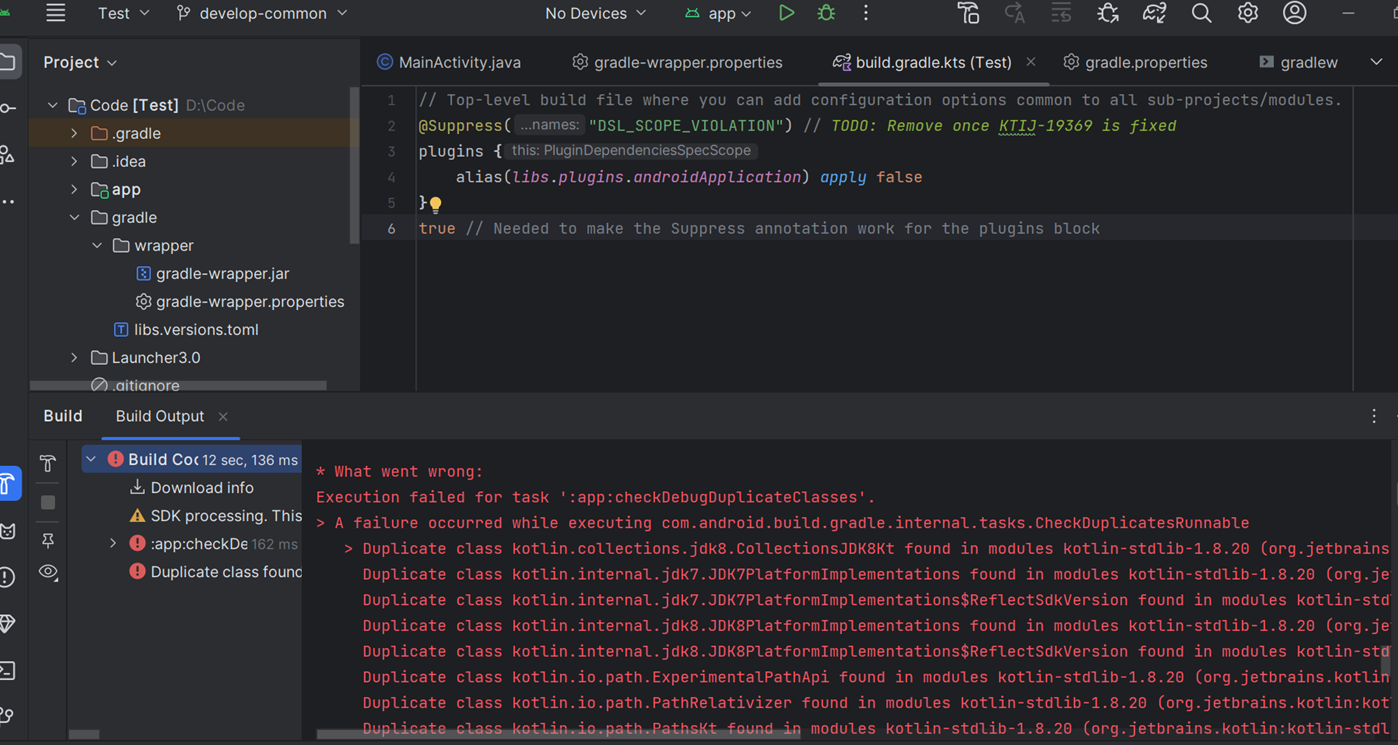
Task: Open the No Devices device selector
Action: 594,13
